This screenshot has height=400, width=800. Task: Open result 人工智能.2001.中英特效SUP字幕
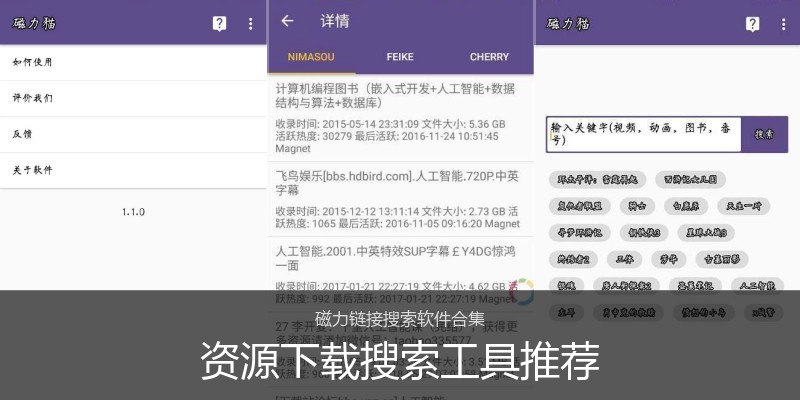[401, 274]
